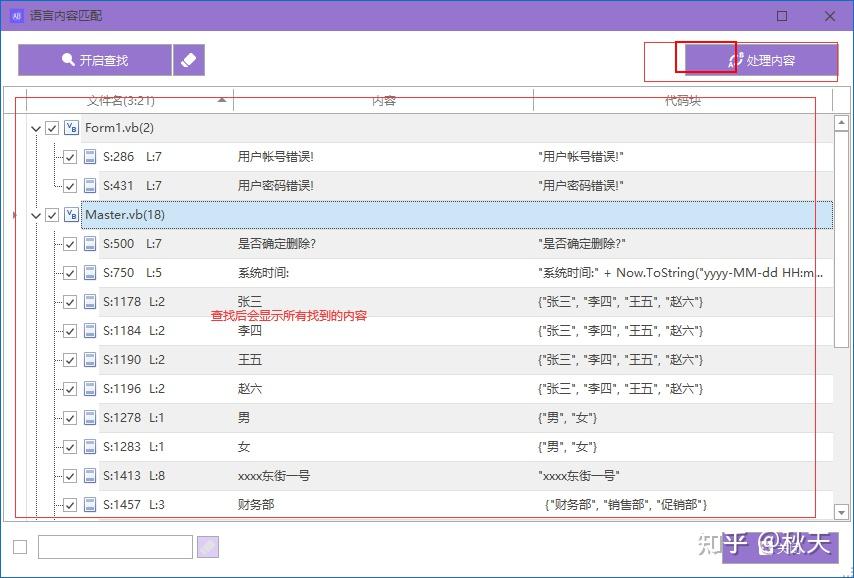The width and height of the screenshot is (854, 578).
Task: Uncheck the Form1.vb(2) checkbox
Action: 52,129
